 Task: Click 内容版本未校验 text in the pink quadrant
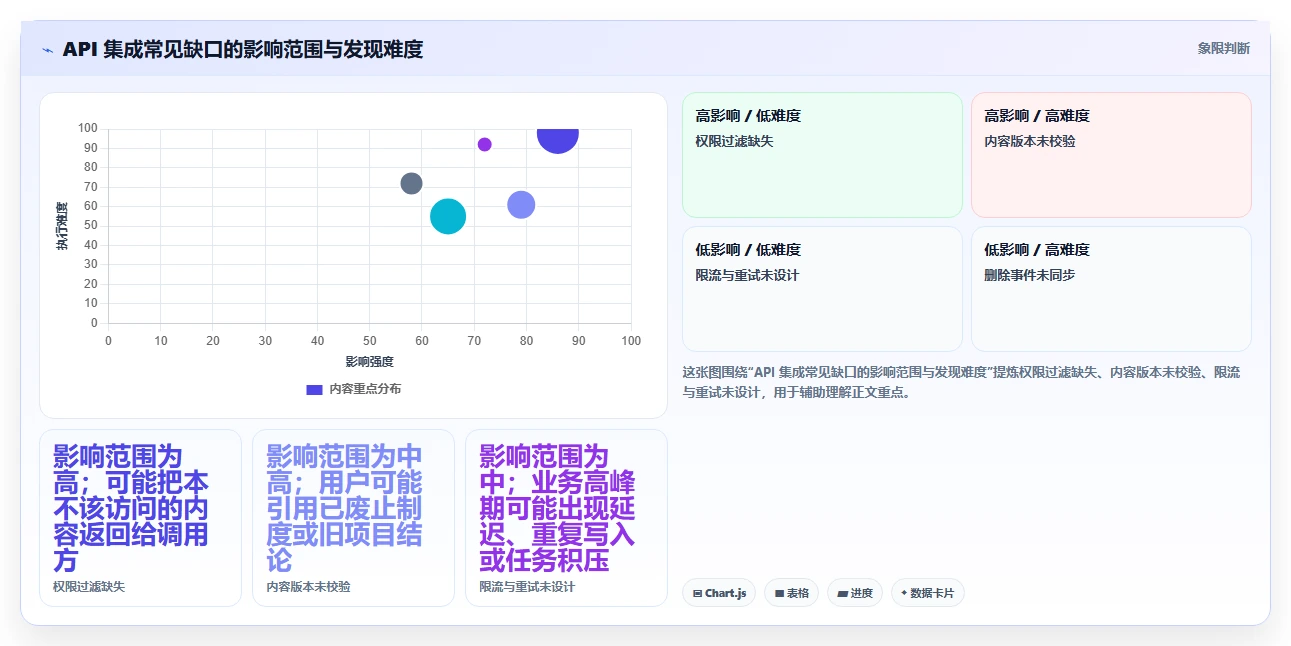[1030, 141]
